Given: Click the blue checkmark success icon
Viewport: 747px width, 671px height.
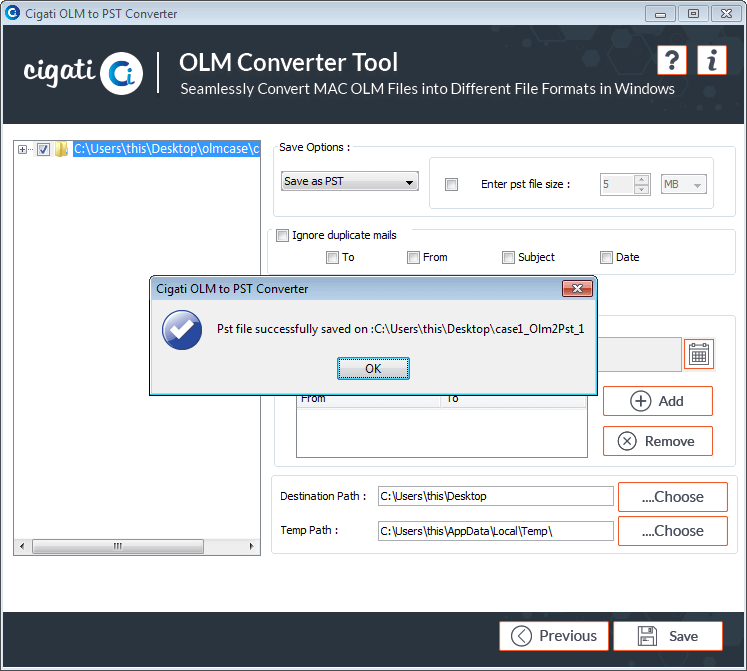Looking at the screenshot, I should click(182, 330).
